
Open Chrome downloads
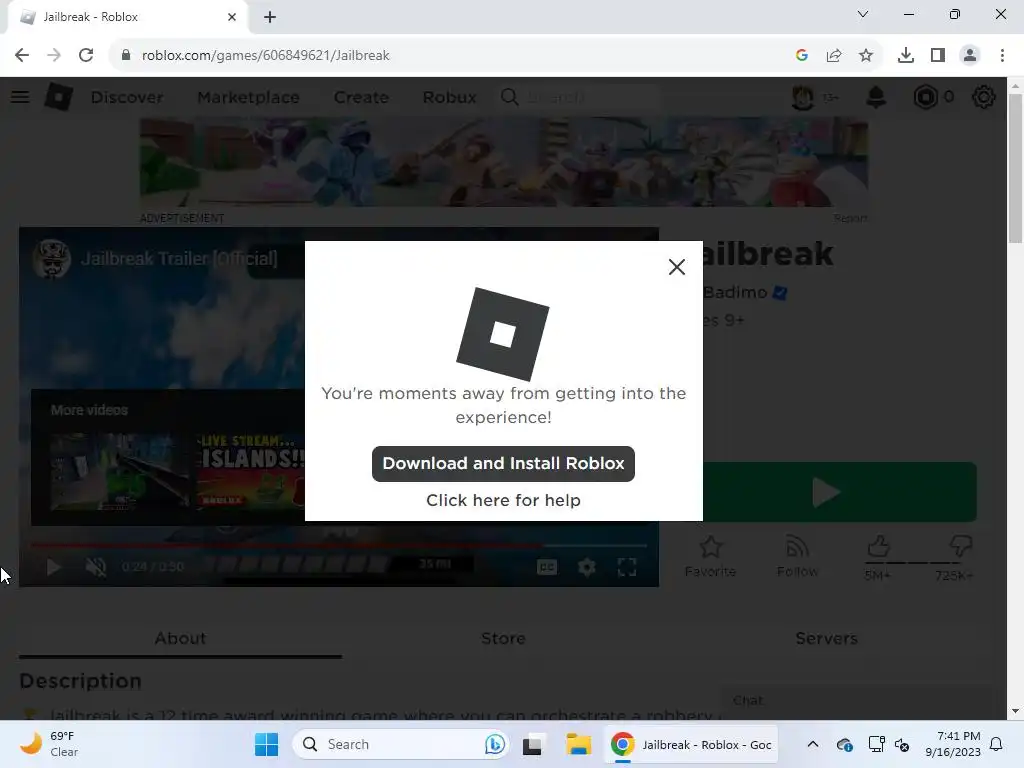coord(906,55)
